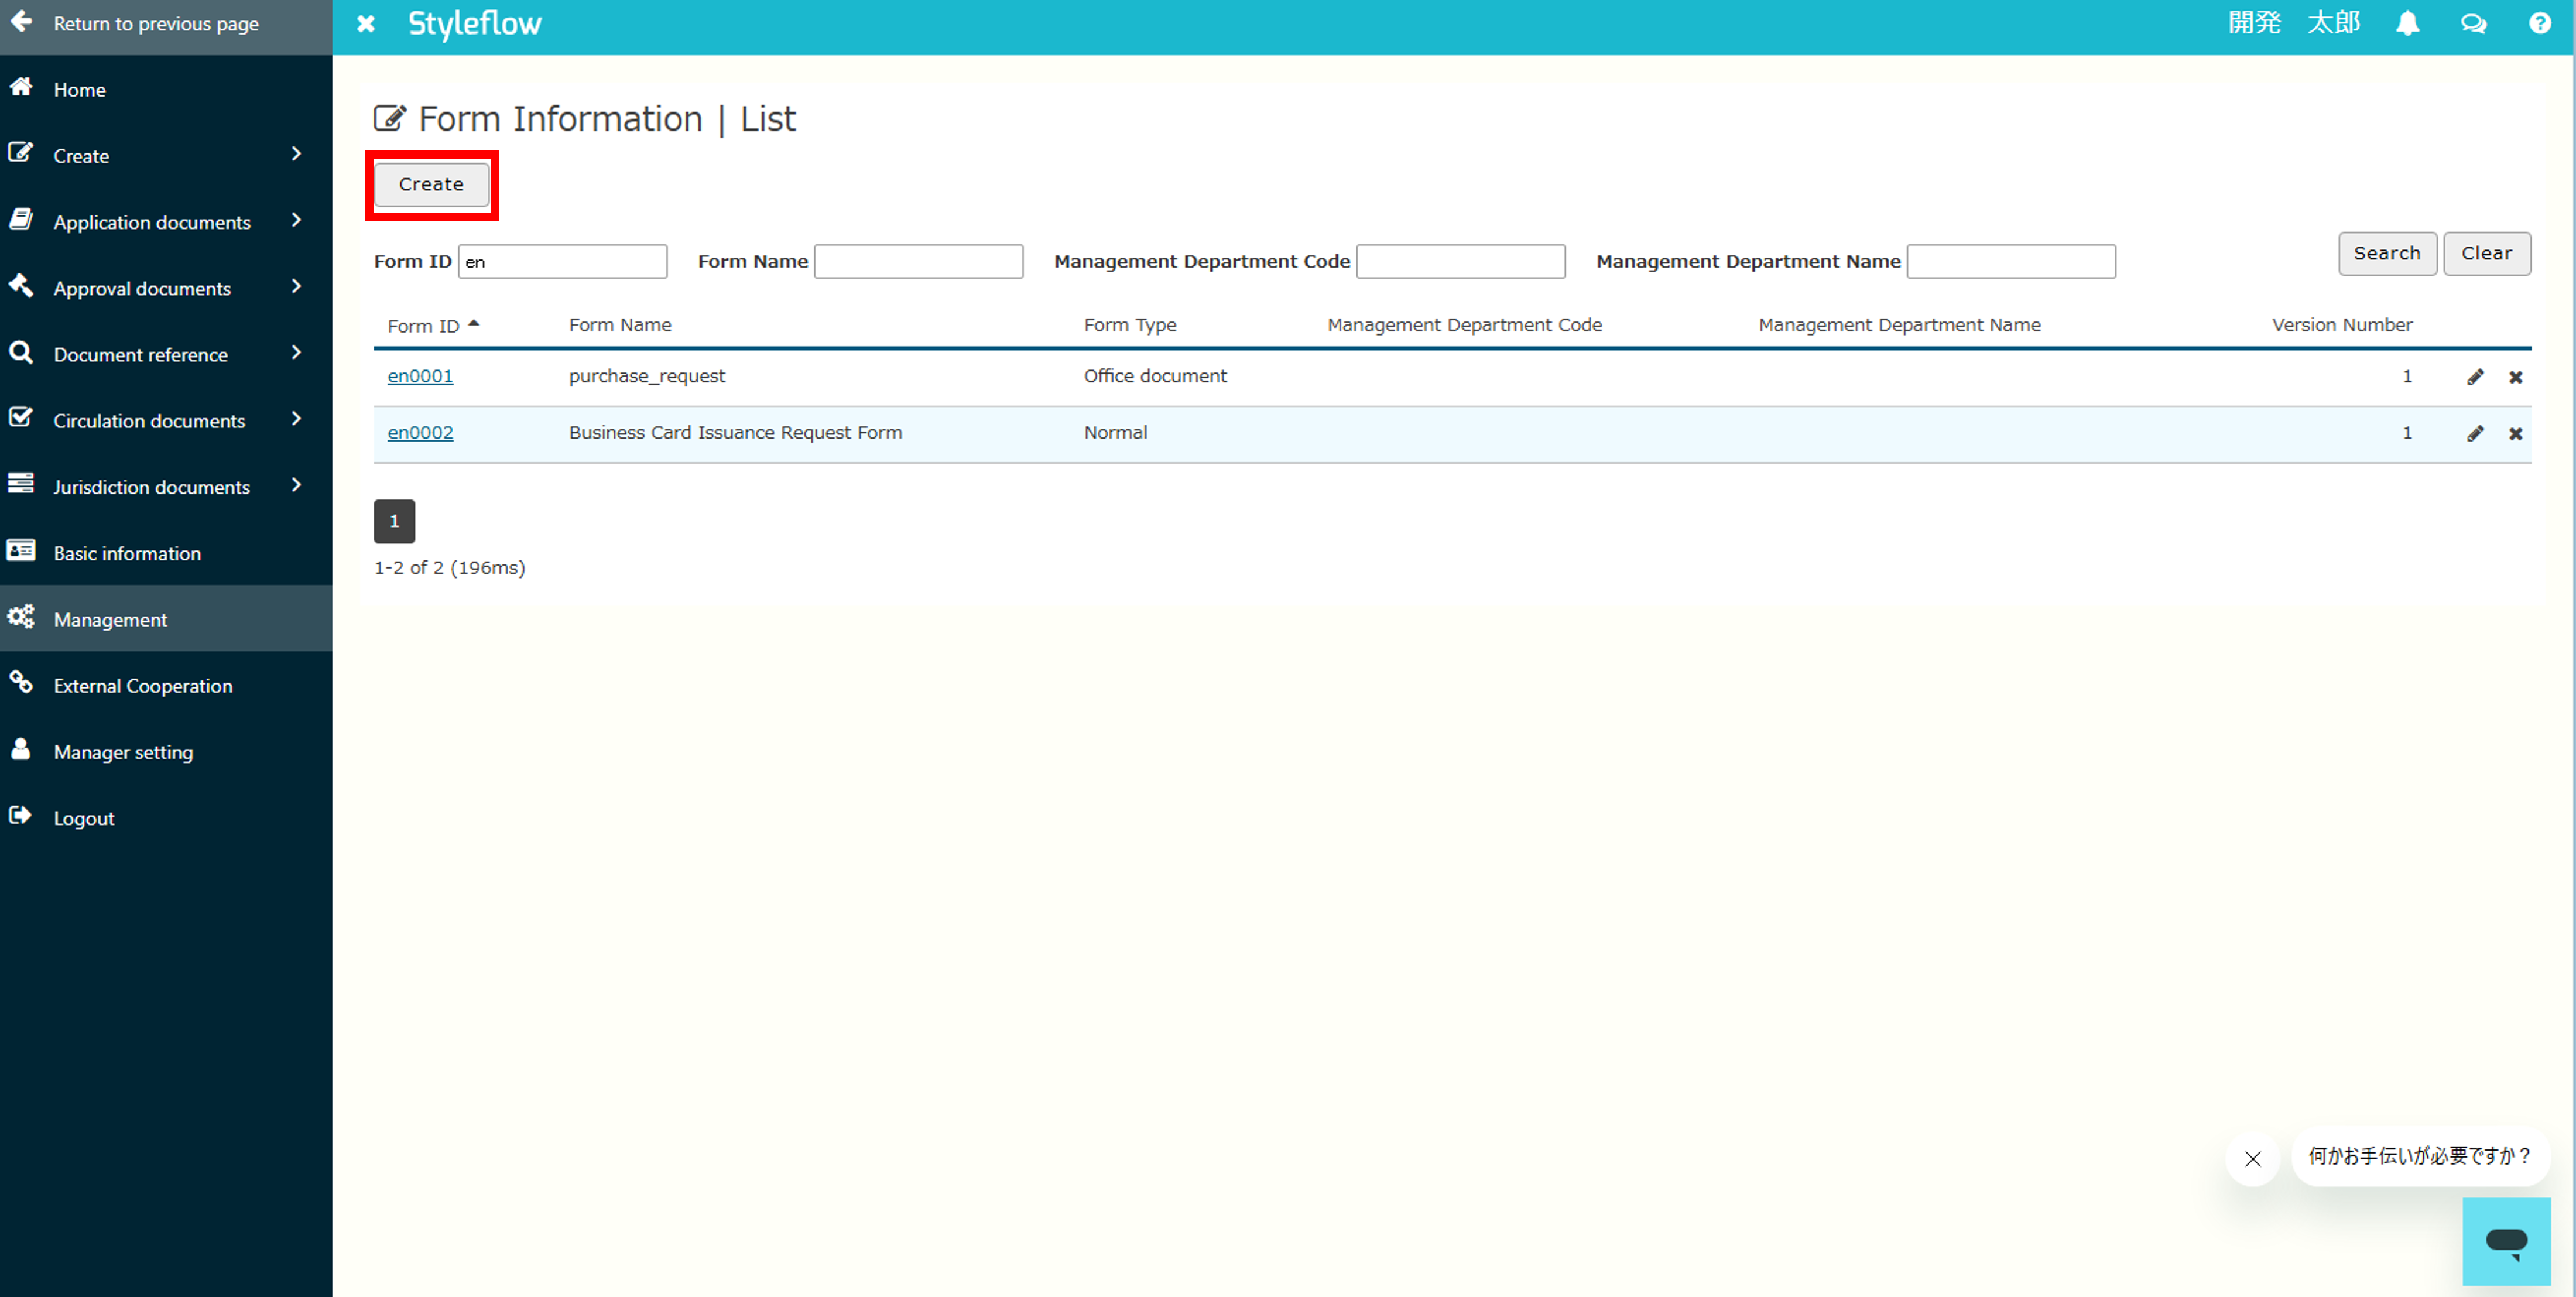
Task: Click the 何かお手伝いが必要ですか？ message
Action: (2420, 1156)
